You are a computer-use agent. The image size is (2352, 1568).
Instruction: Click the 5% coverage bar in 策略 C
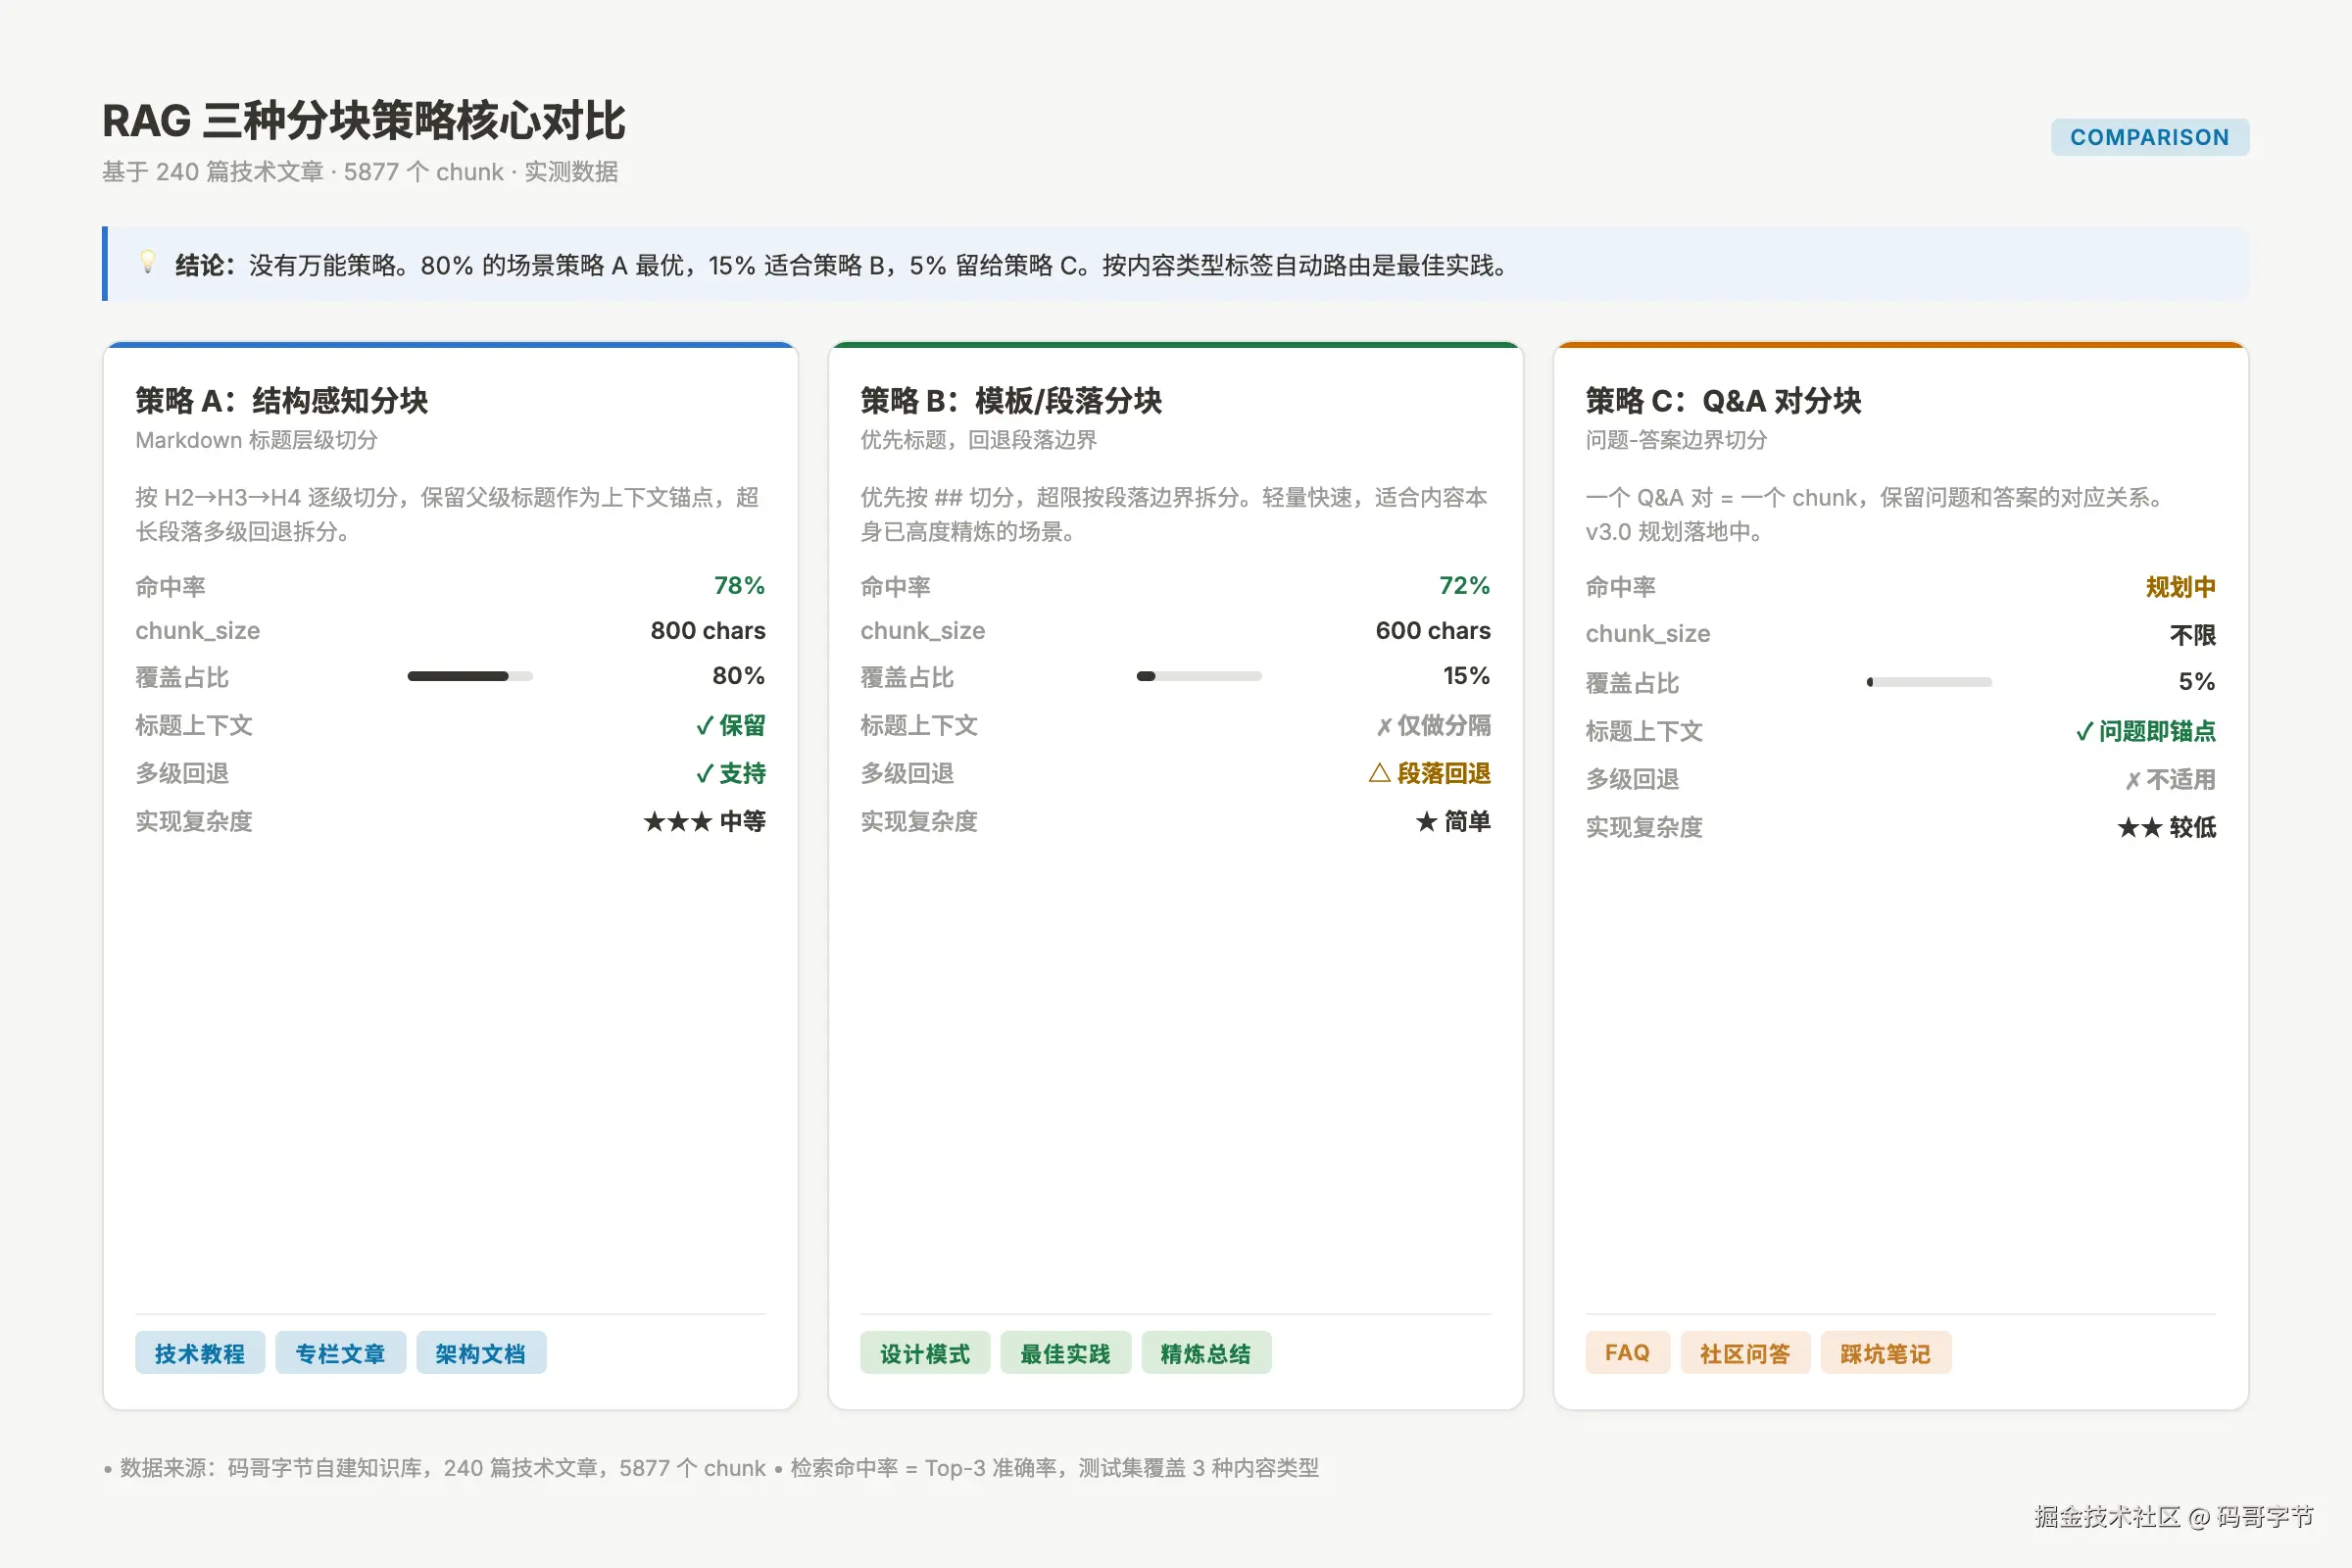point(1929,682)
